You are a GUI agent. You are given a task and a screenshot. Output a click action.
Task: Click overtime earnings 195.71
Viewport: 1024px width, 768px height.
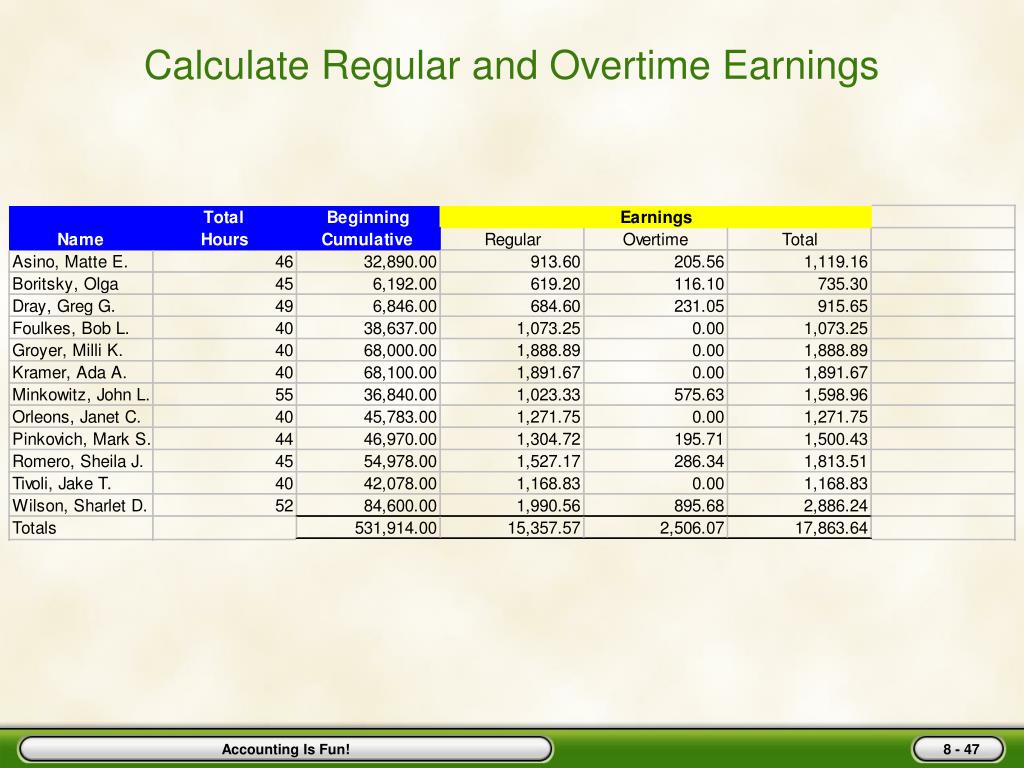tap(699, 440)
